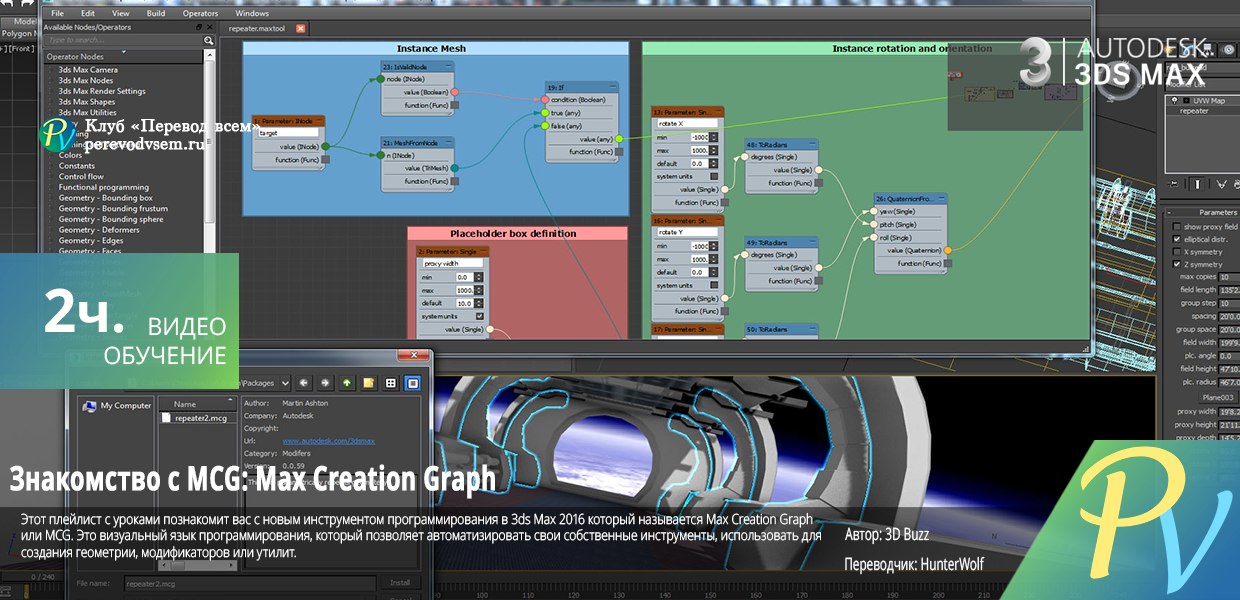Image resolution: width=1240 pixels, height=600 pixels.
Task: Expand the 3ds Max Camera category
Action: click(88, 70)
